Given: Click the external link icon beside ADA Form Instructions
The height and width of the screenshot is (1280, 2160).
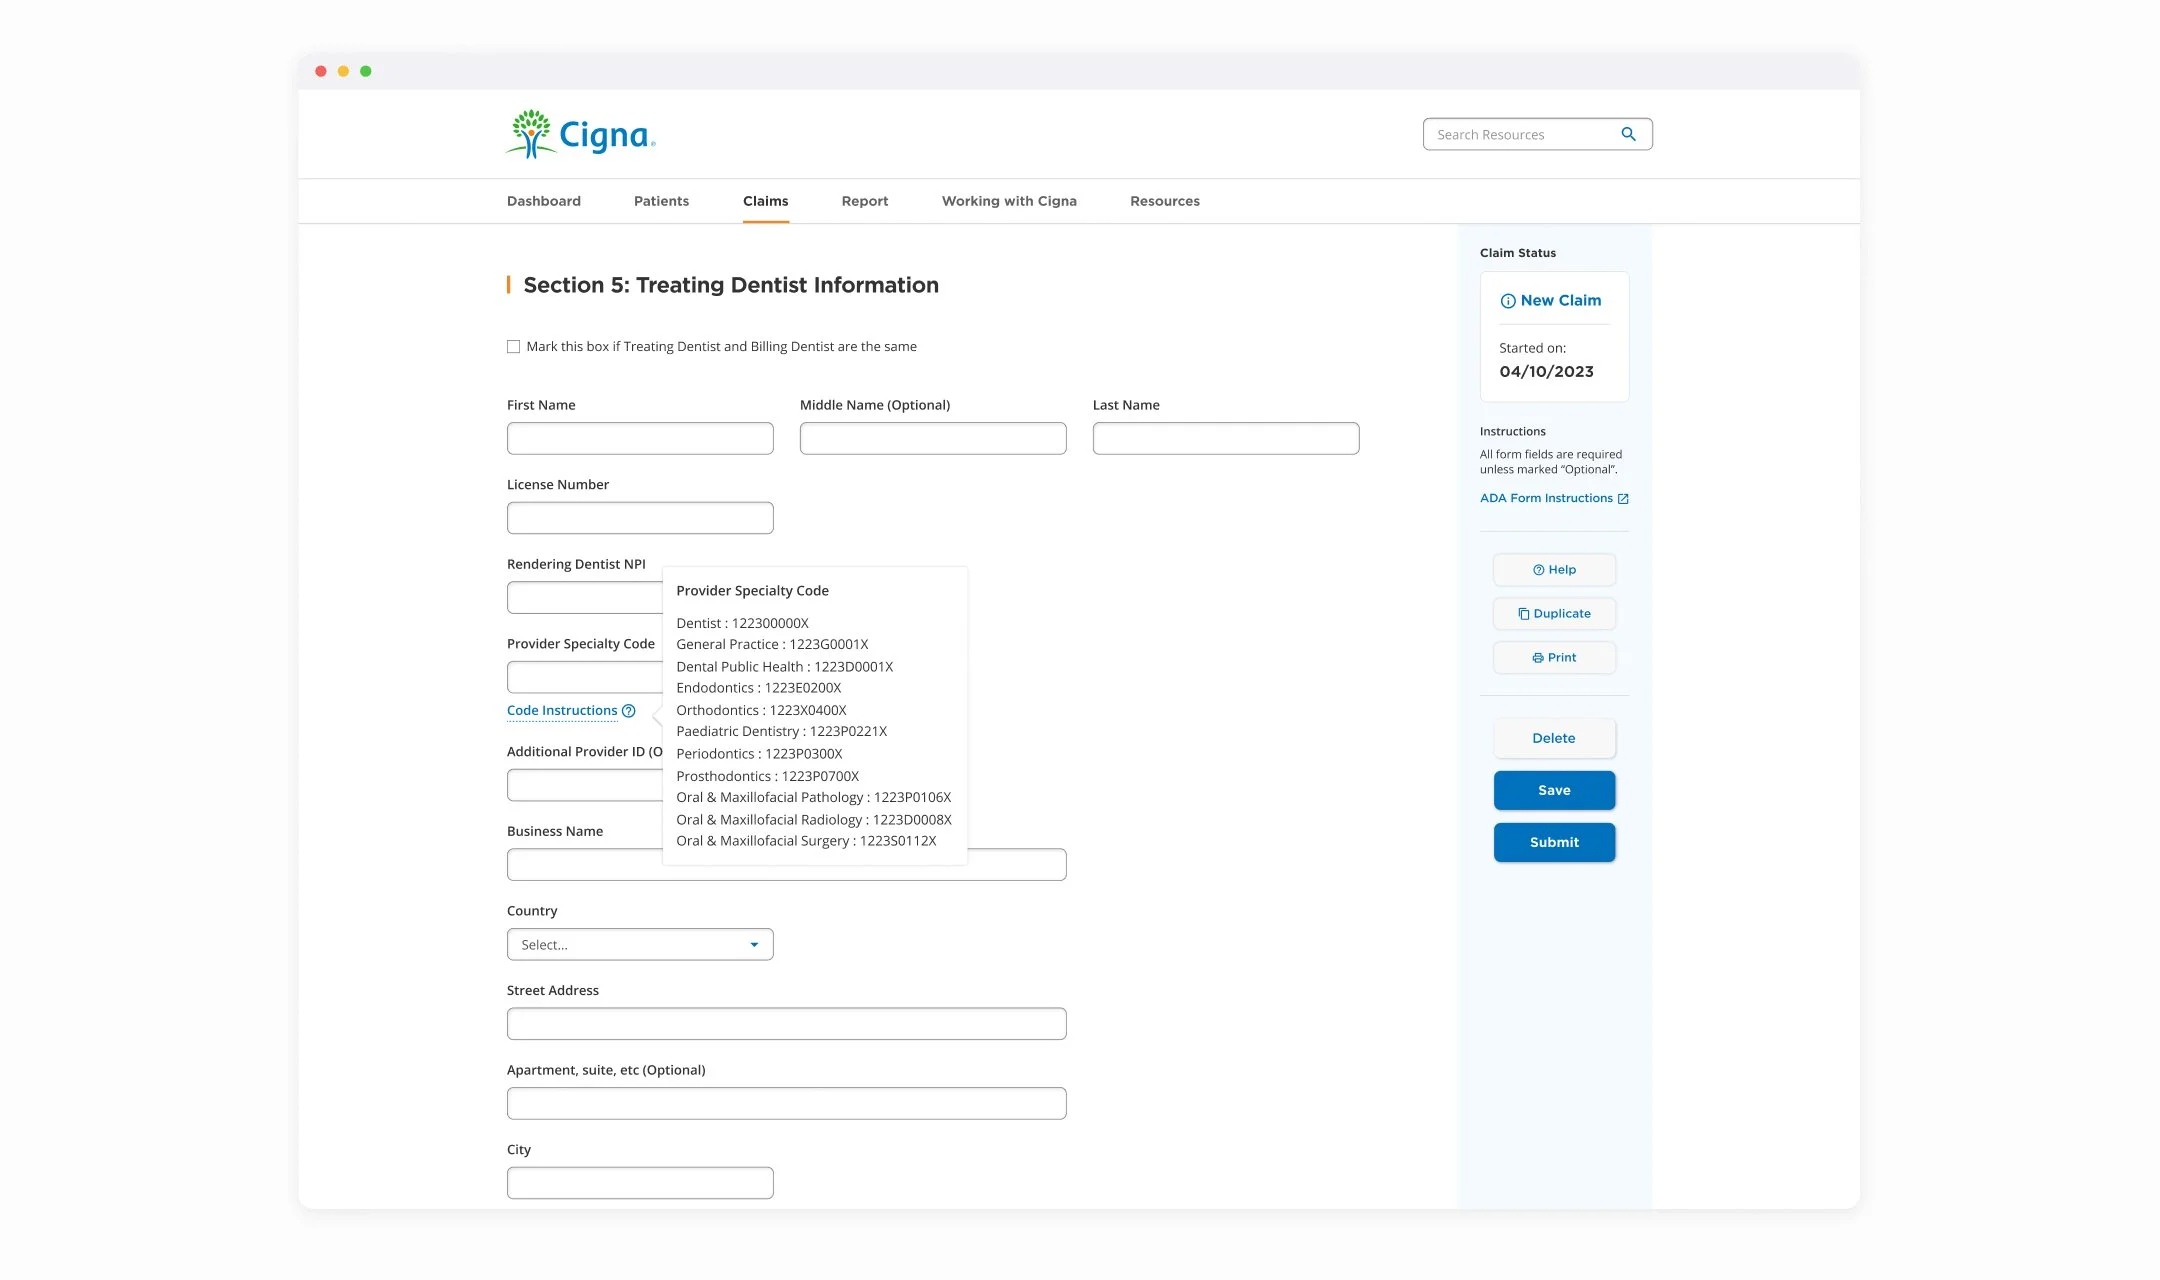Looking at the screenshot, I should click(1623, 499).
